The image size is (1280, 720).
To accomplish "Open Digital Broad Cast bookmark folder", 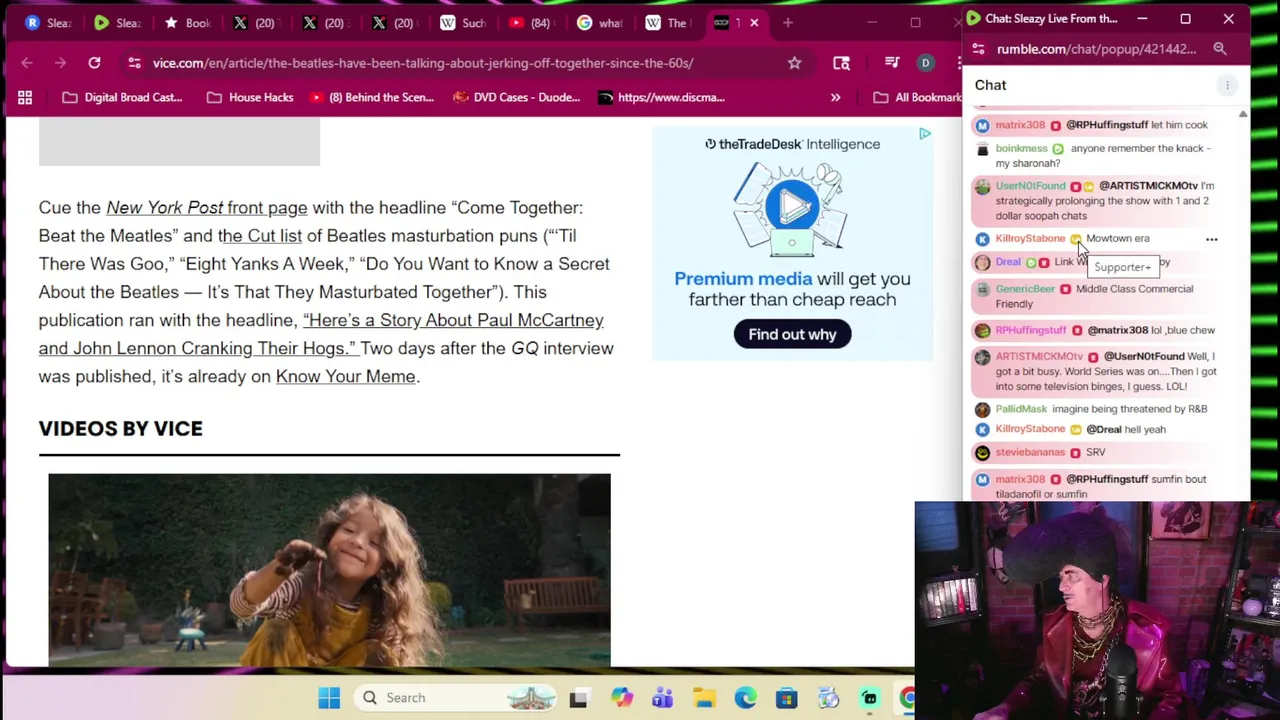I will 122,97.
